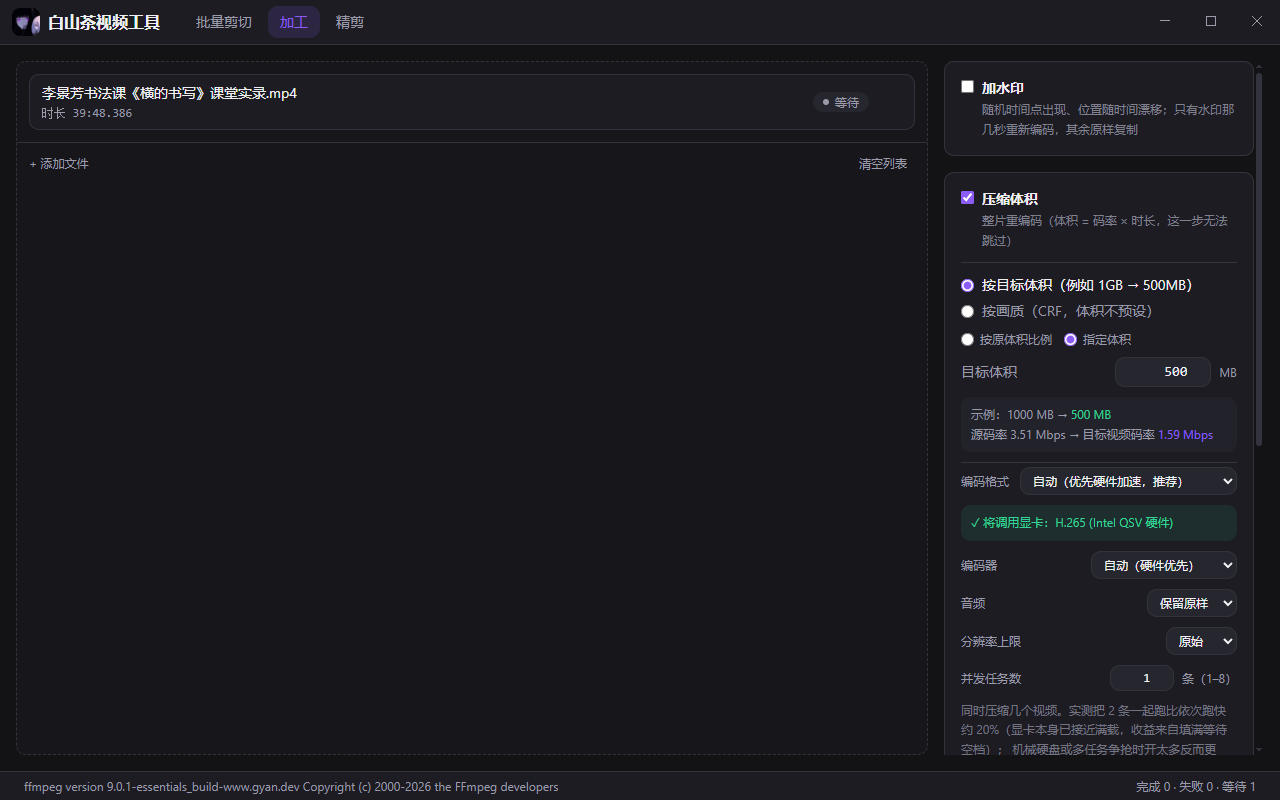
Task: Click the 白山茶视频工具 app logo icon
Action: pos(26,22)
